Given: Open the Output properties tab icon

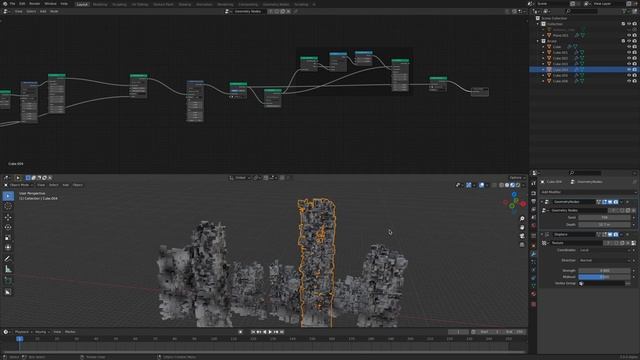Looking at the screenshot, I should pos(533,202).
